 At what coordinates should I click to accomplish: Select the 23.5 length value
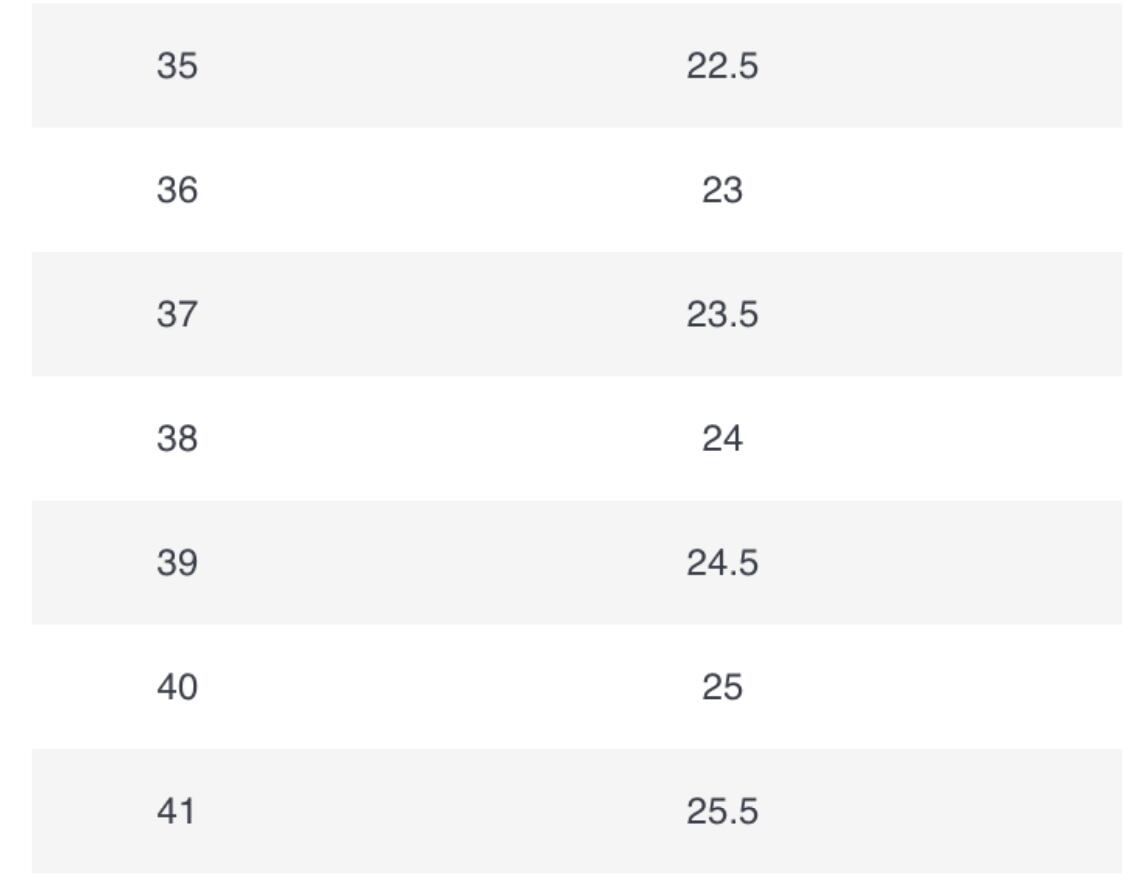tap(722, 314)
